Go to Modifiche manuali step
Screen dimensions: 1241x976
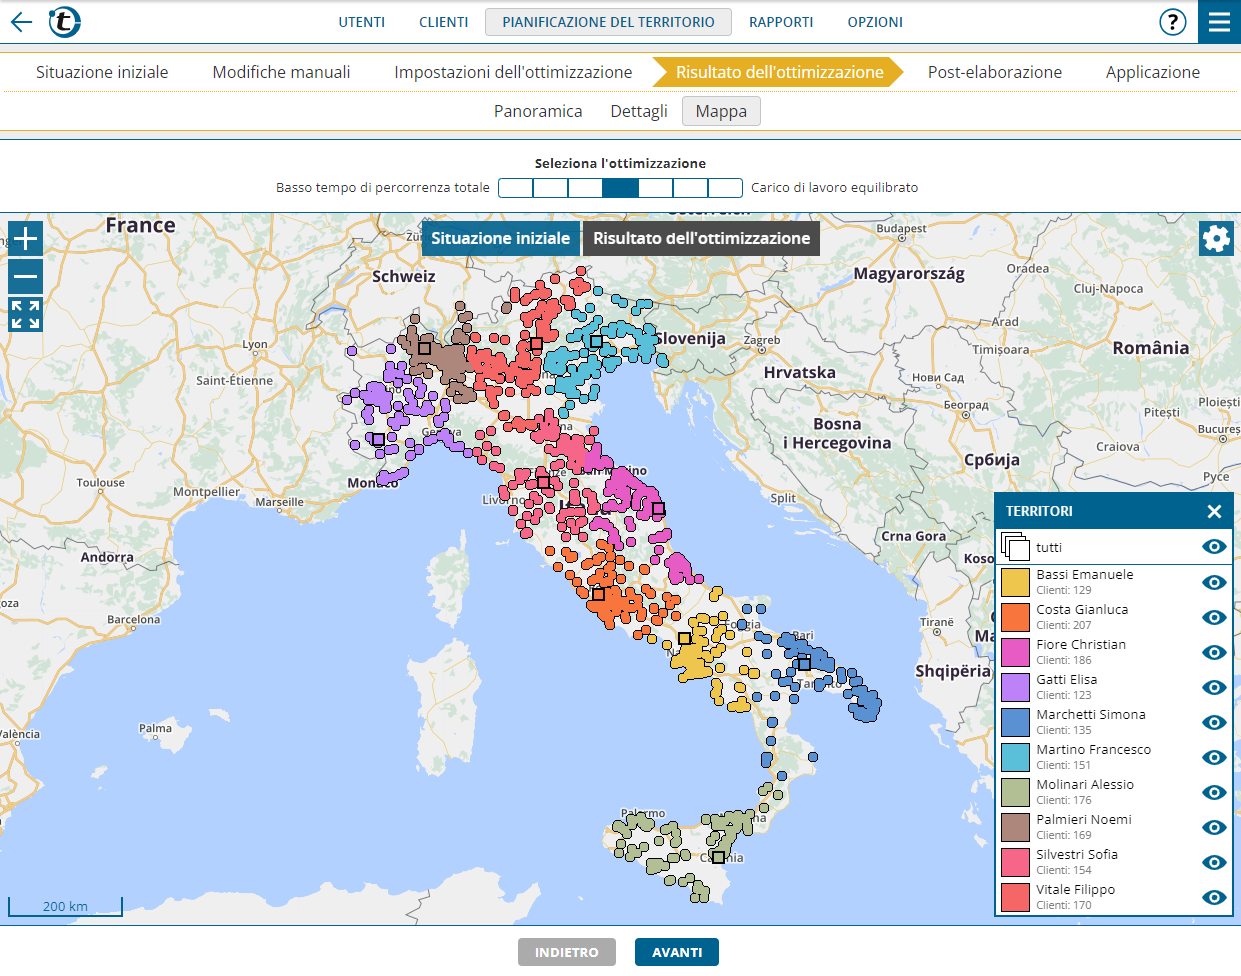281,72
